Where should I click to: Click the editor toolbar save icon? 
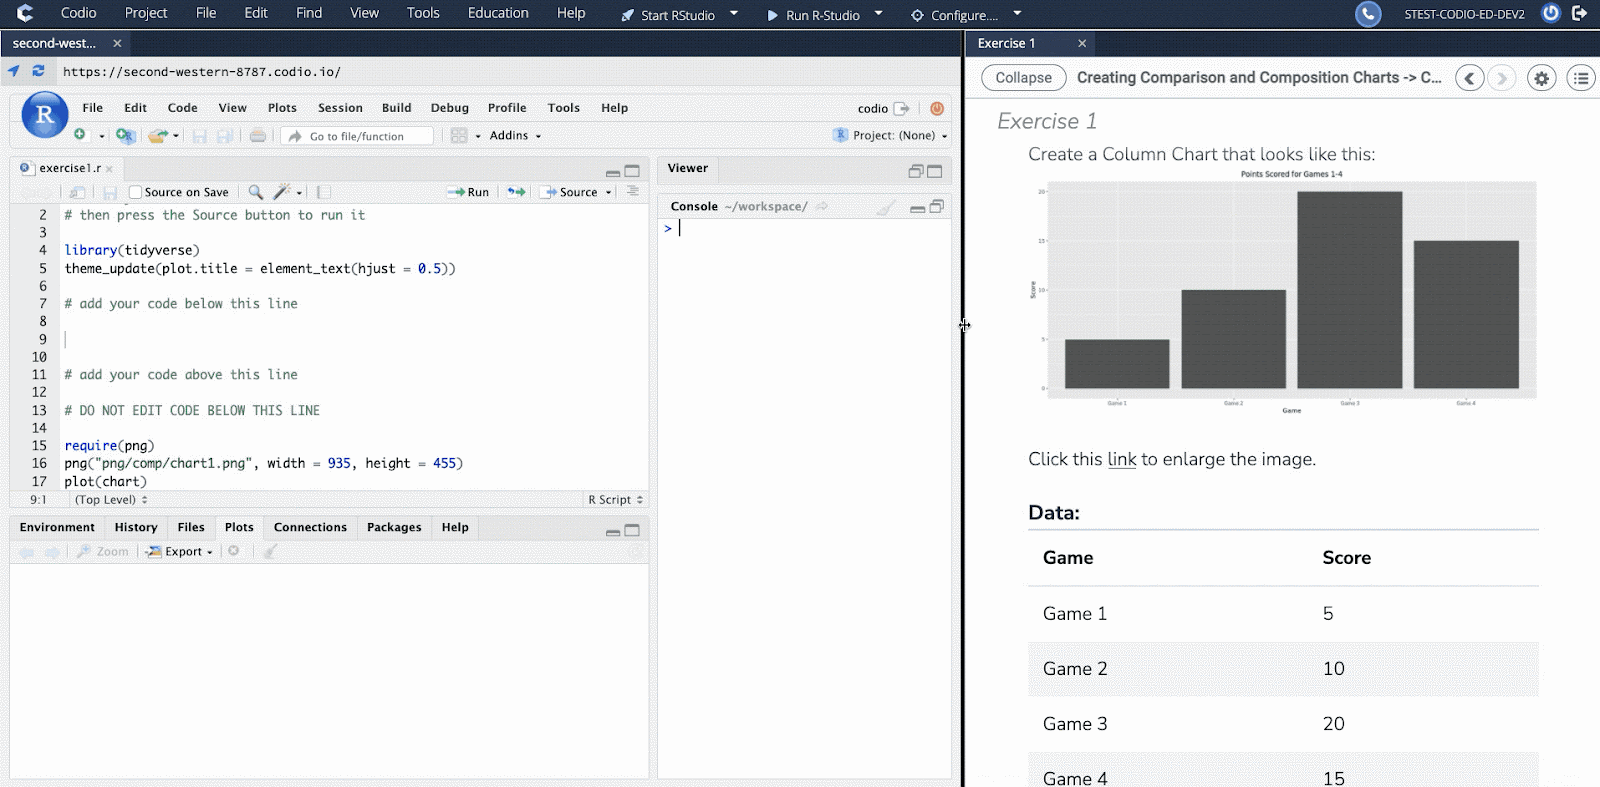pos(110,192)
